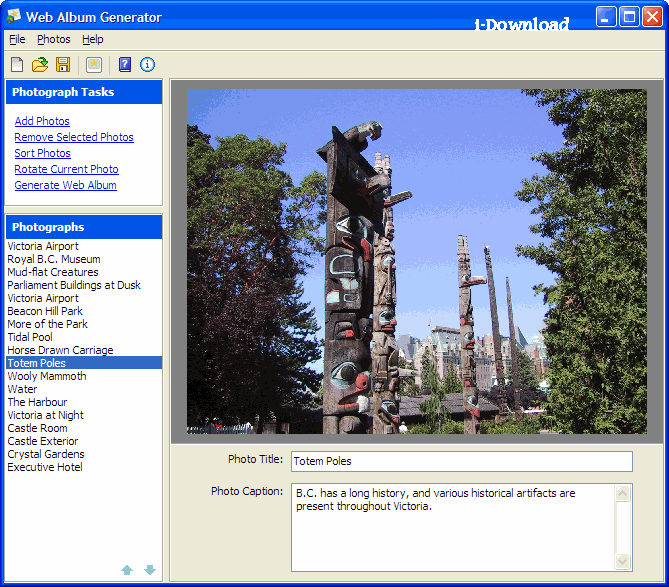This screenshot has height=587, width=669.
Task: Open help contents book icon
Action: 125,64
